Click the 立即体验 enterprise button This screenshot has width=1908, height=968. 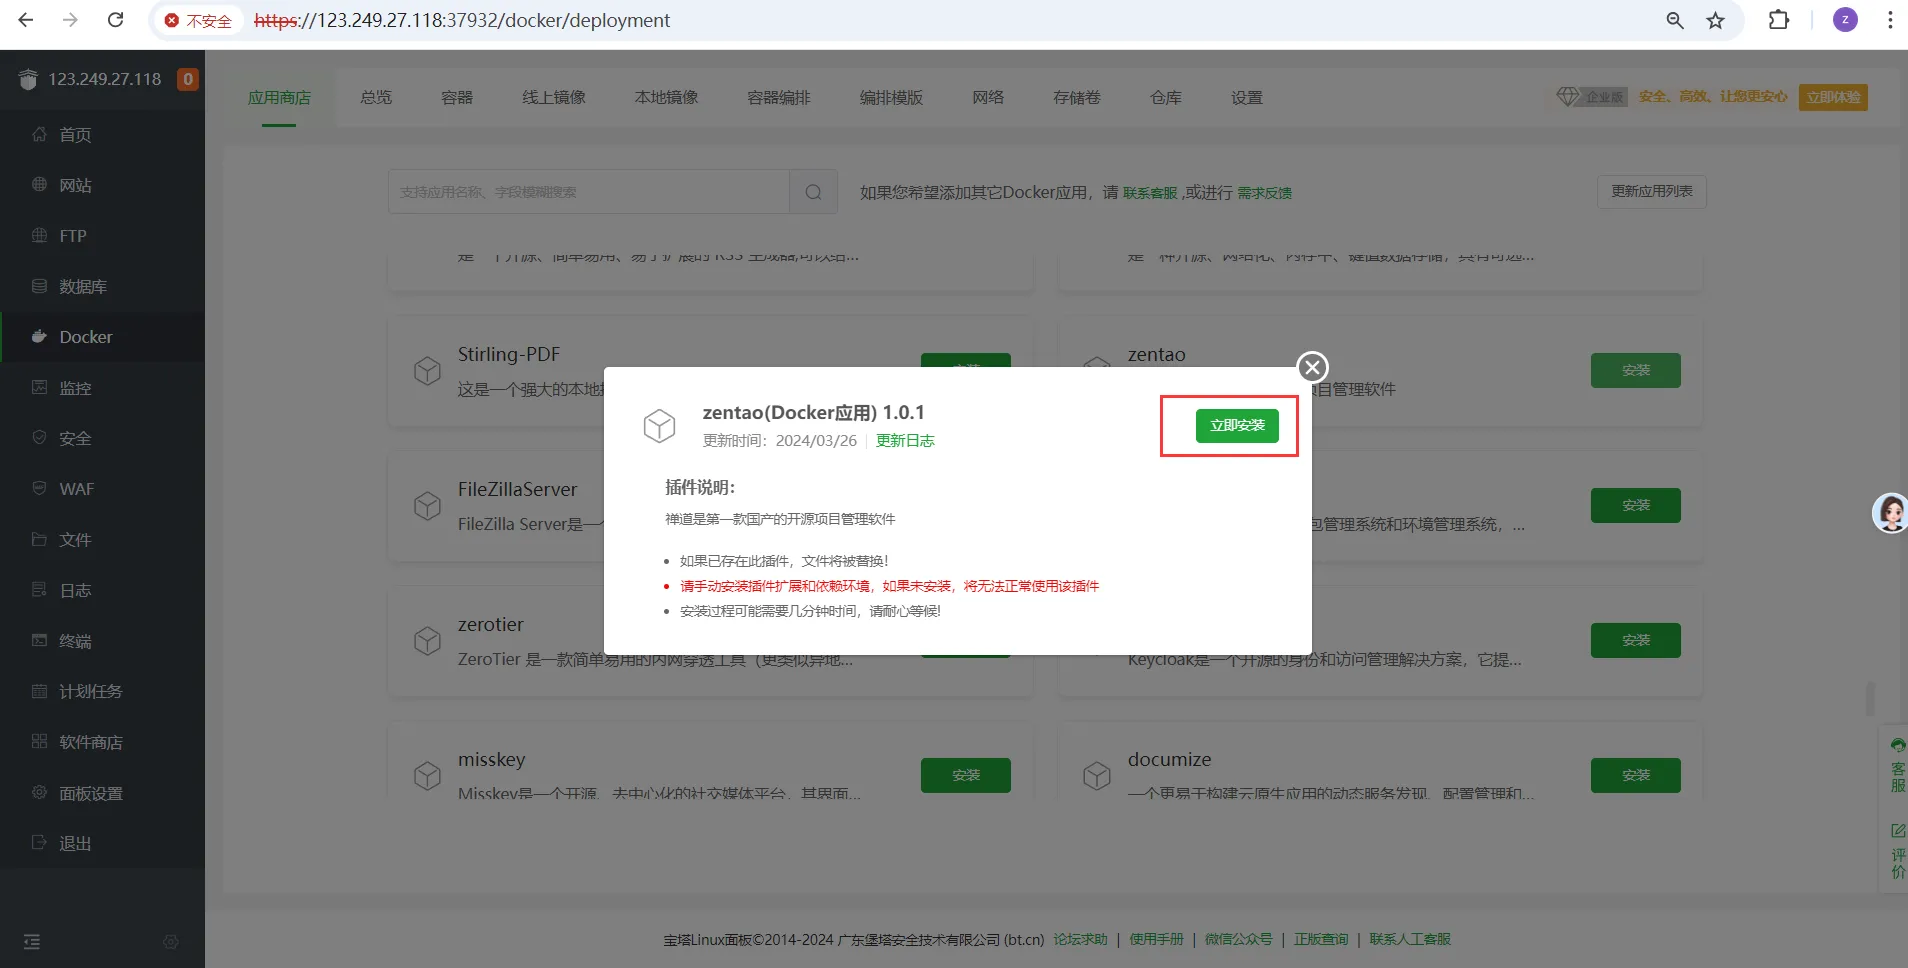click(x=1833, y=97)
